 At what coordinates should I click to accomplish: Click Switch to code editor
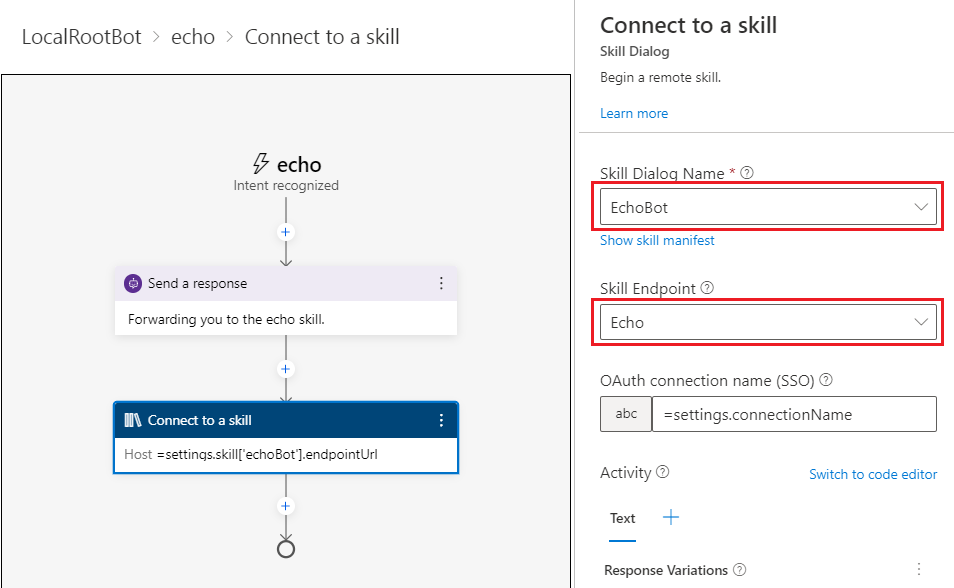(x=873, y=474)
